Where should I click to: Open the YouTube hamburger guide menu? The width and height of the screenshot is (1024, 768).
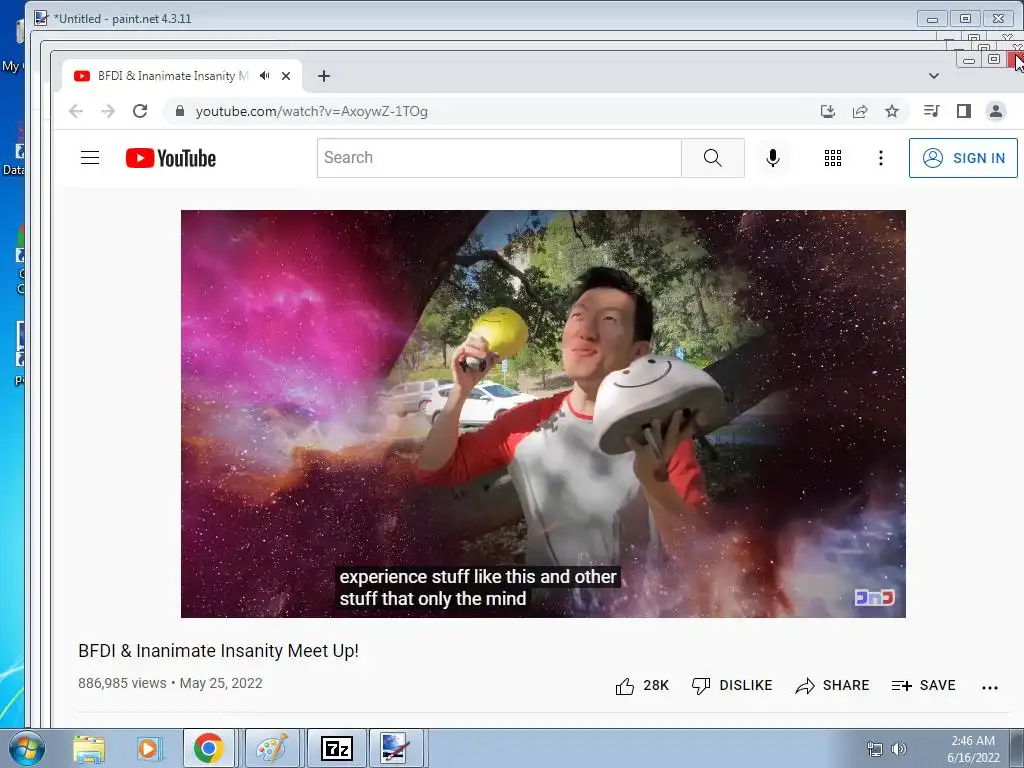point(89,158)
